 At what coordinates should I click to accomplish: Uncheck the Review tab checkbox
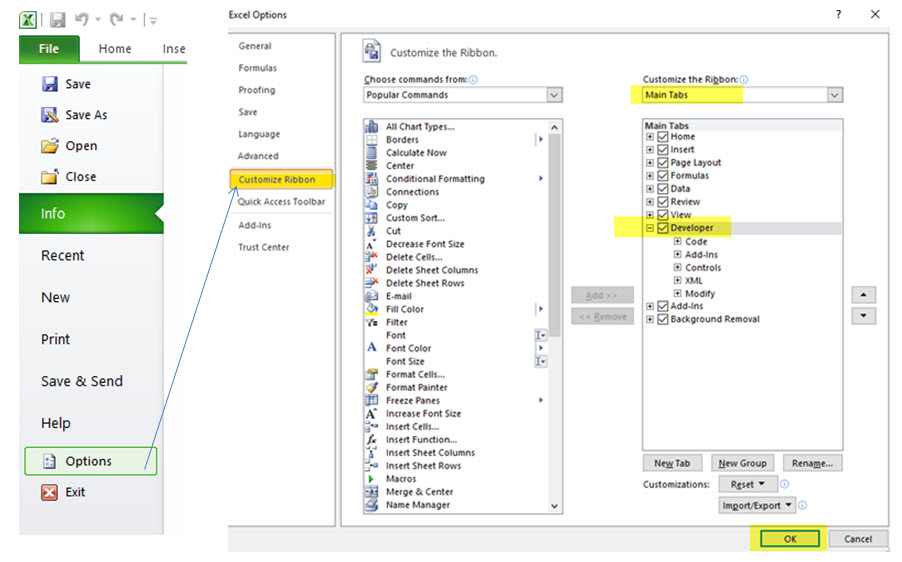pos(663,202)
